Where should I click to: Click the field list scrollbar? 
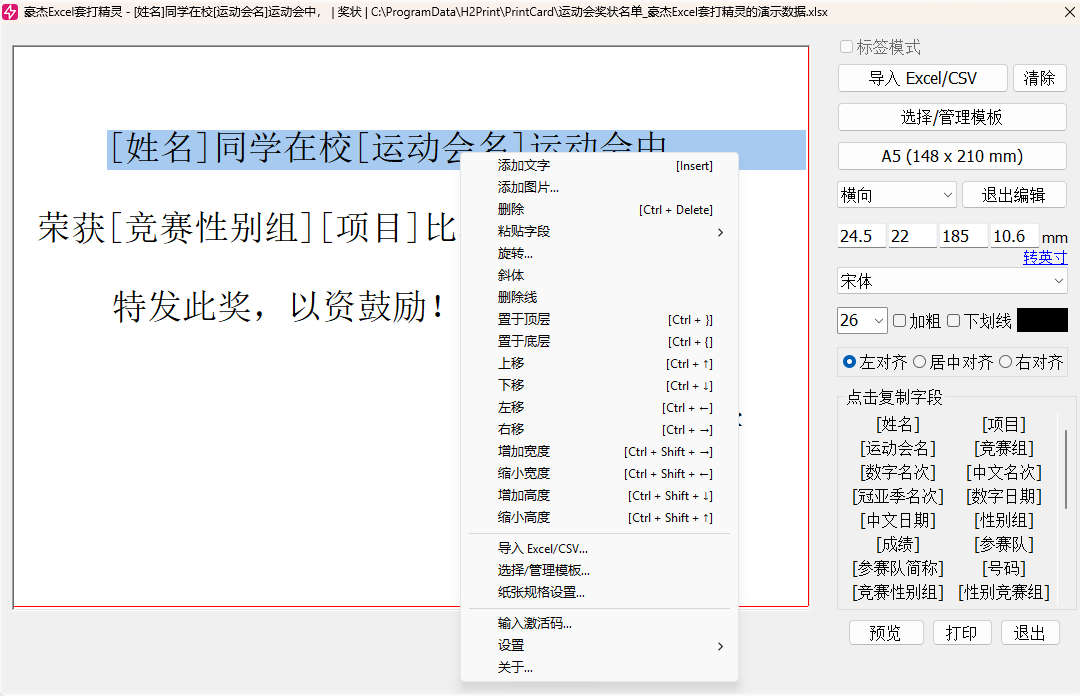1066,469
